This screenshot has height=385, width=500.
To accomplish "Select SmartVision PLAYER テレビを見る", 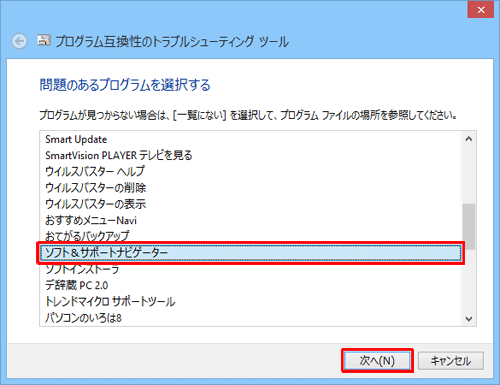I will pyautogui.click(x=251, y=155).
